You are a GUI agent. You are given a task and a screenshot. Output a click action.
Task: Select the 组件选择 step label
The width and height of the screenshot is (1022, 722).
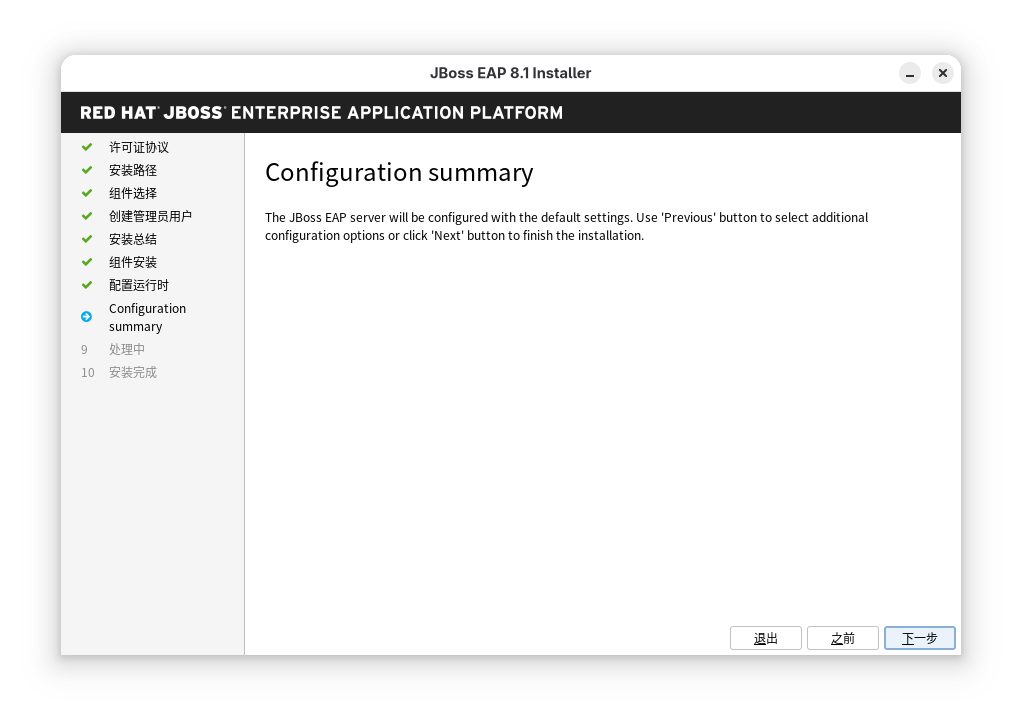click(133, 193)
